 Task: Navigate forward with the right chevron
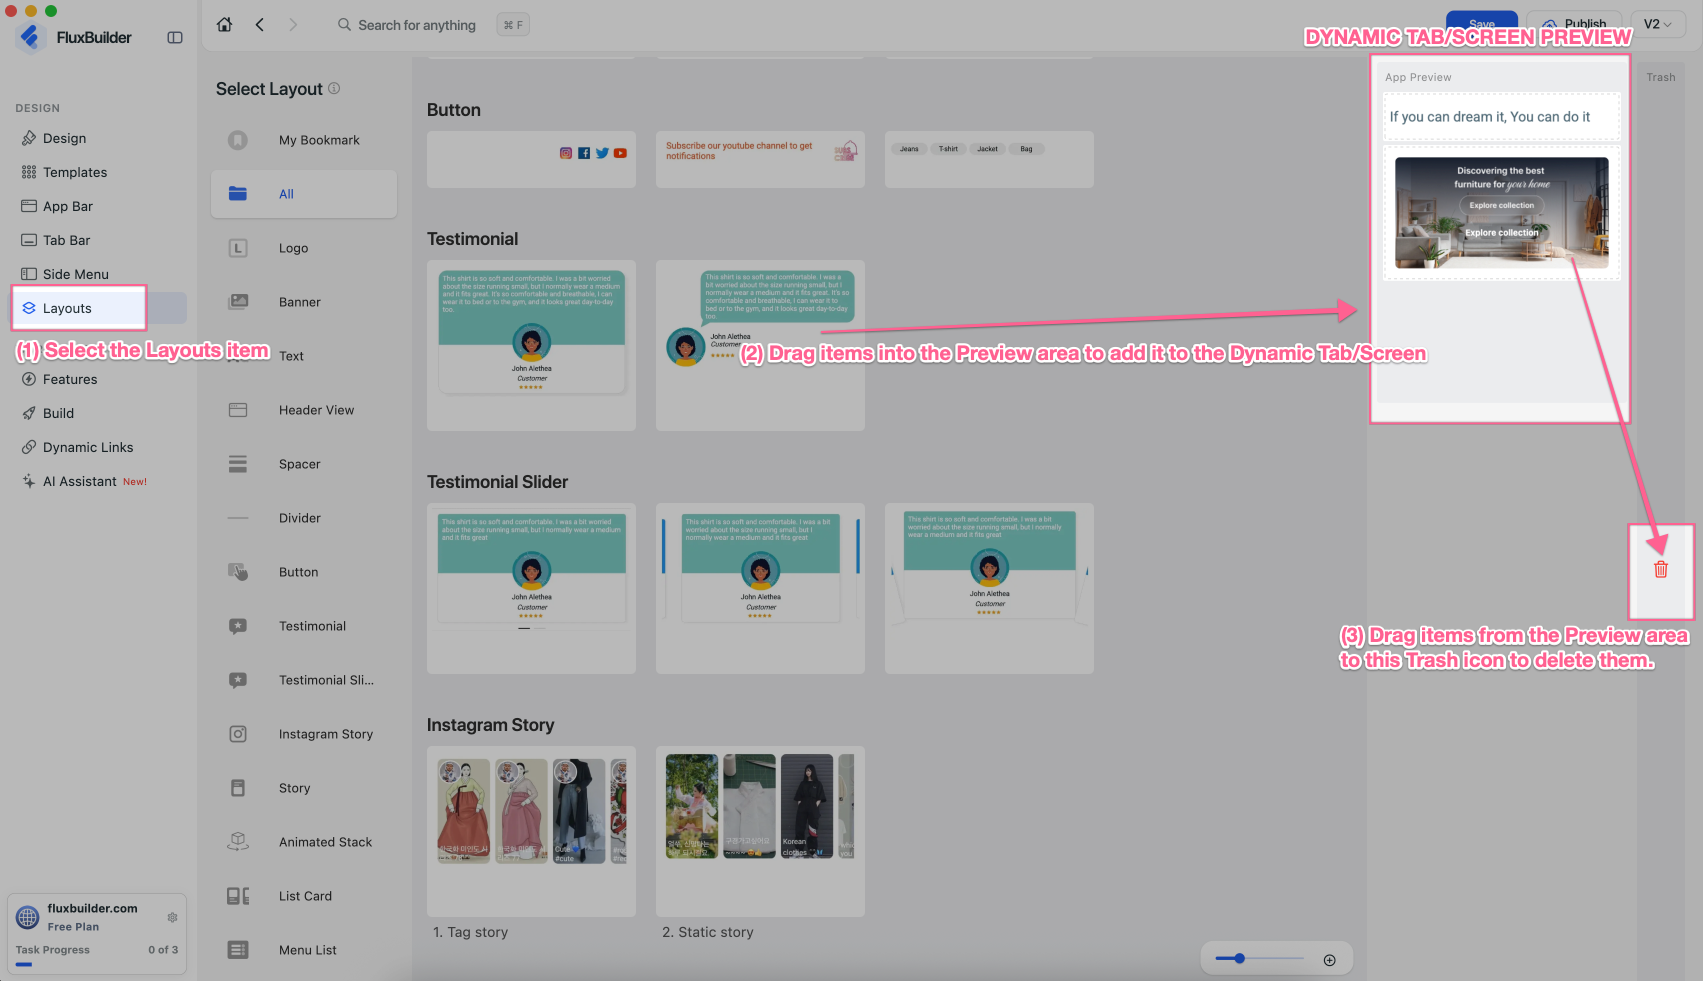pos(293,25)
